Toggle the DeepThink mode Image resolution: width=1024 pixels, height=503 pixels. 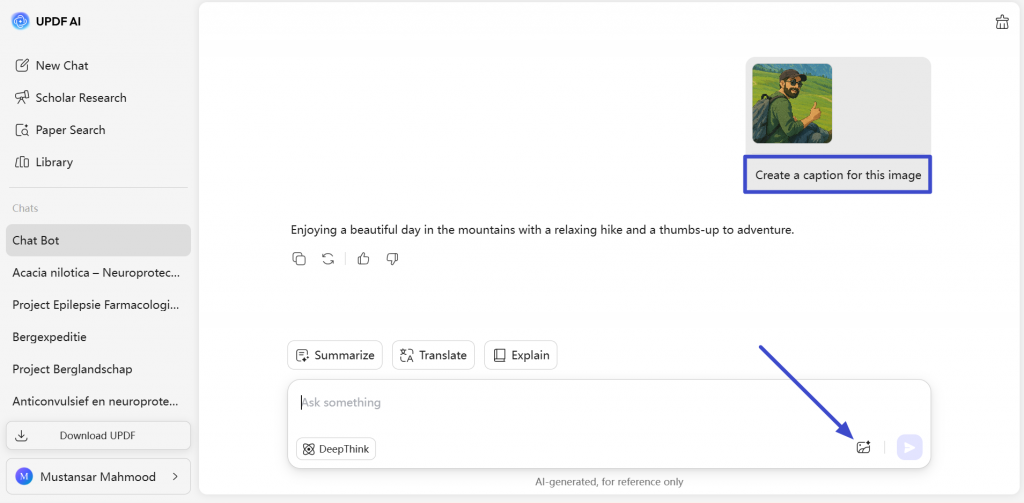pos(336,449)
